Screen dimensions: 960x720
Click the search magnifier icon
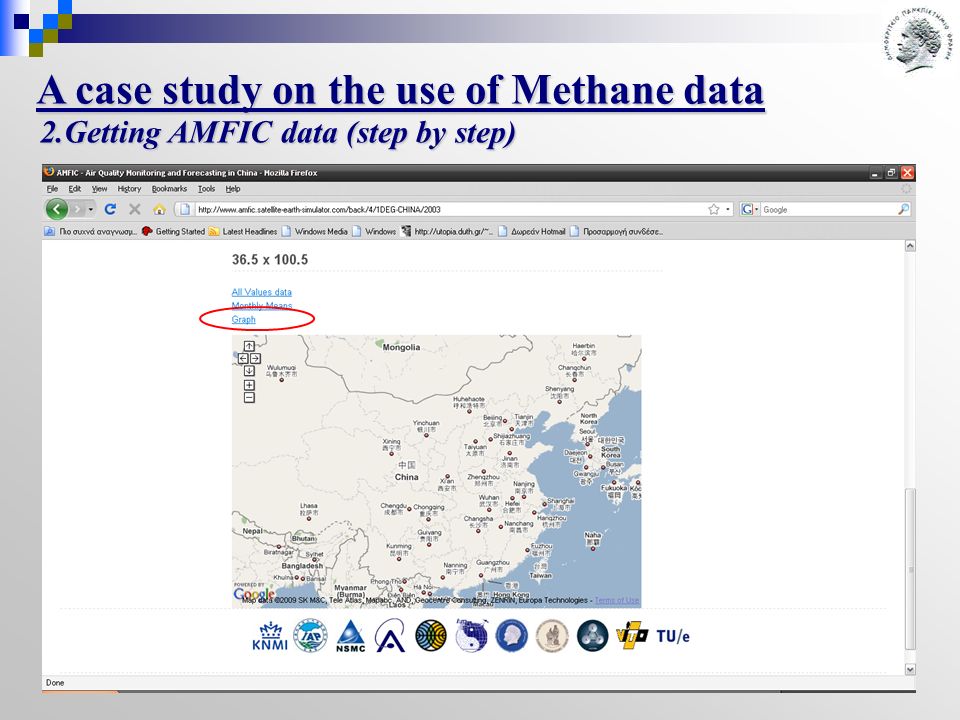[903, 209]
